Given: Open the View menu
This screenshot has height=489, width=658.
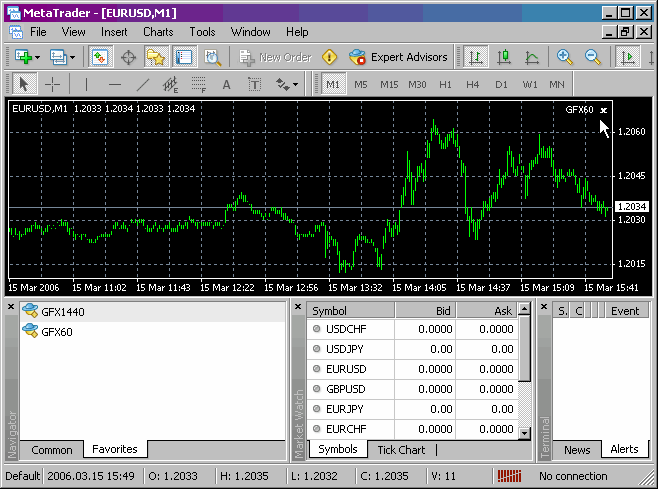Looking at the screenshot, I should [x=73, y=32].
